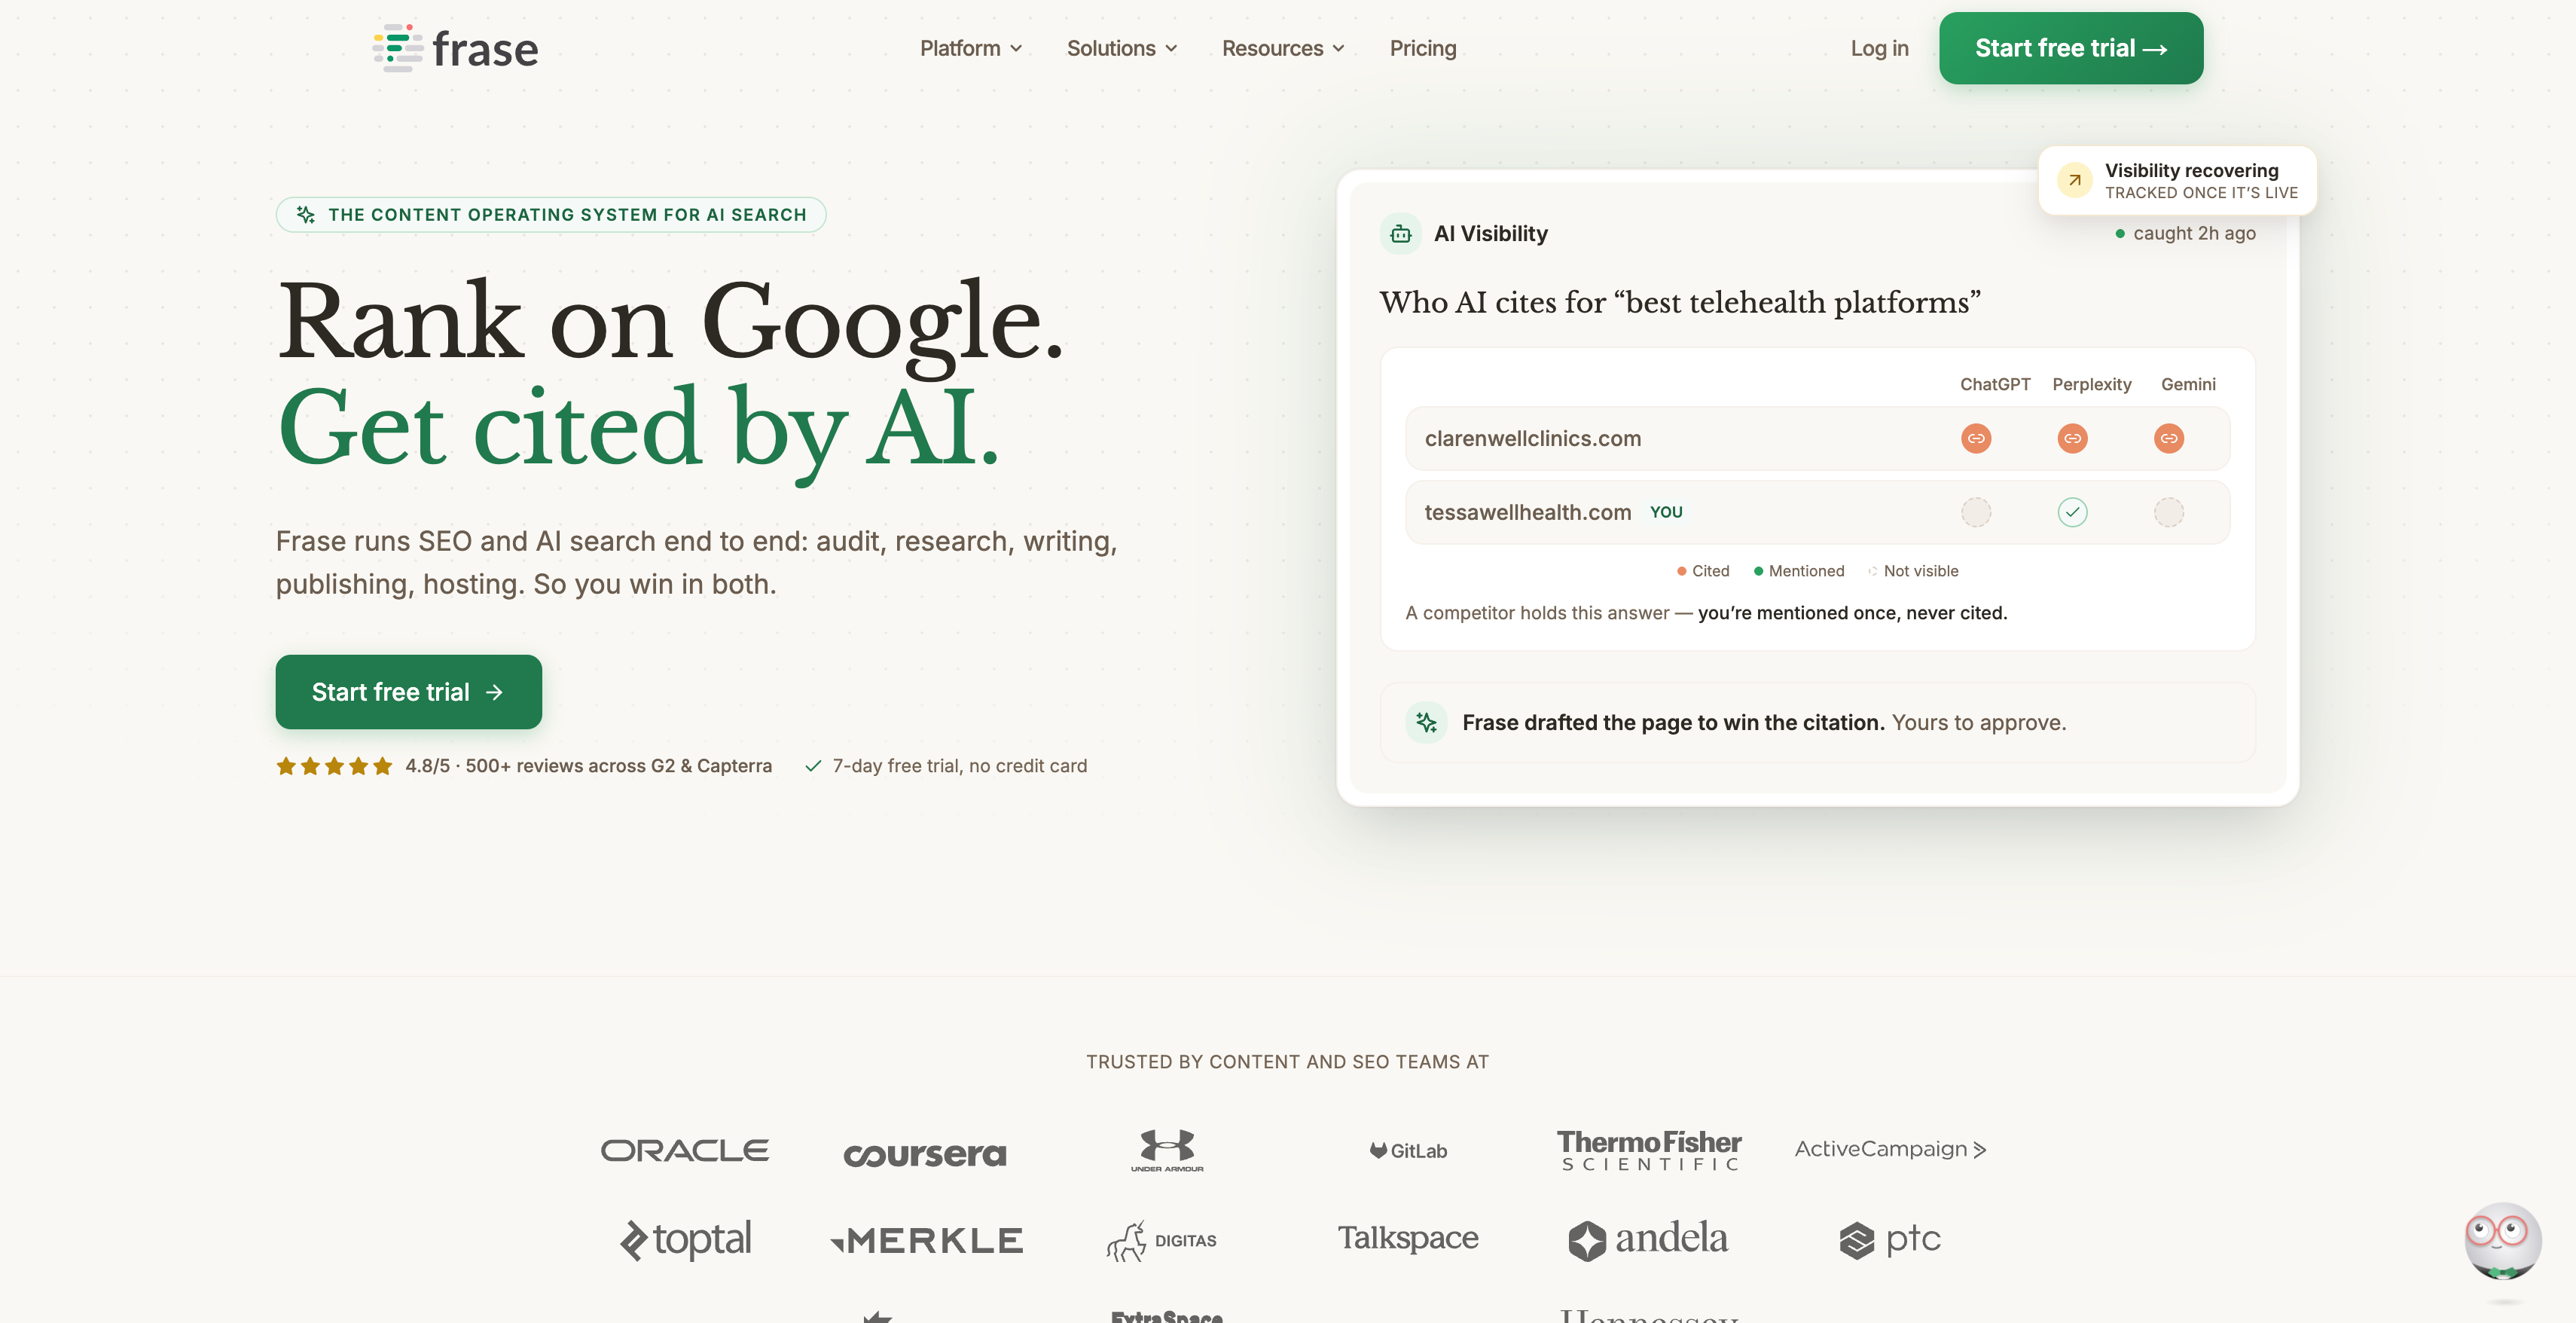This screenshot has width=2576, height=1323.
Task: Click the clarenwellclinics.com domain text
Action: [1533, 438]
